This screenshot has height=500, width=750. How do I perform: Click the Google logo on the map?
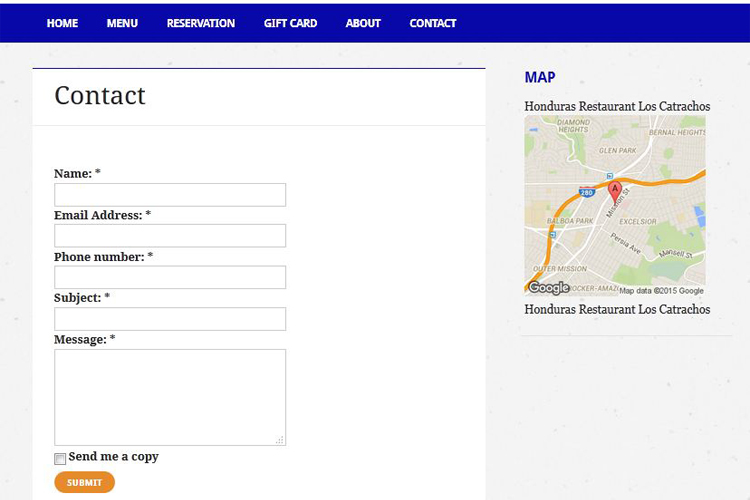[548, 288]
